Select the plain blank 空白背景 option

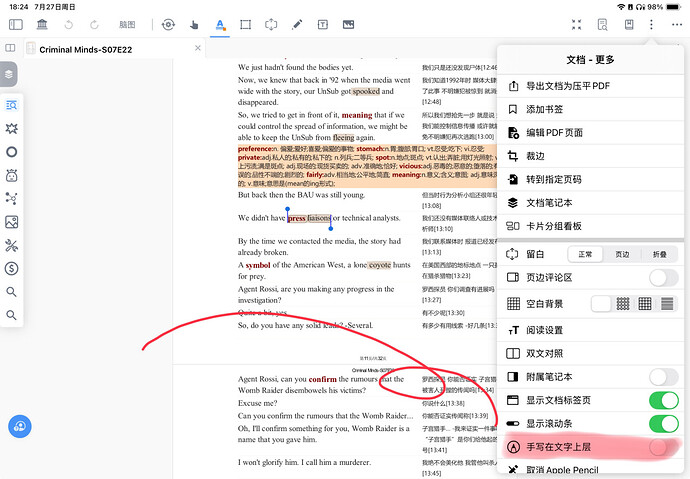click(601, 303)
